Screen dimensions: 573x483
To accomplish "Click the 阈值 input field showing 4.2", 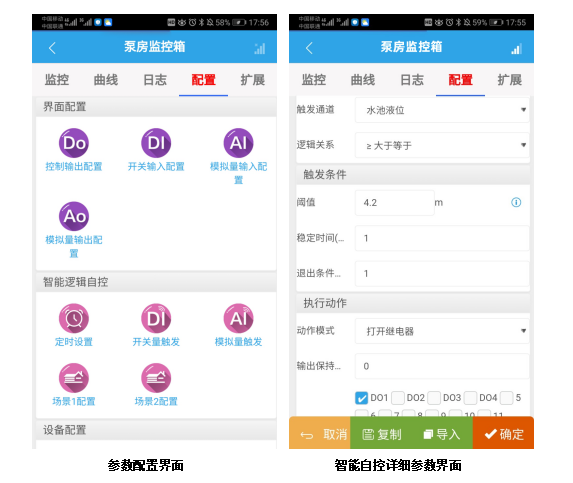I will point(395,203).
